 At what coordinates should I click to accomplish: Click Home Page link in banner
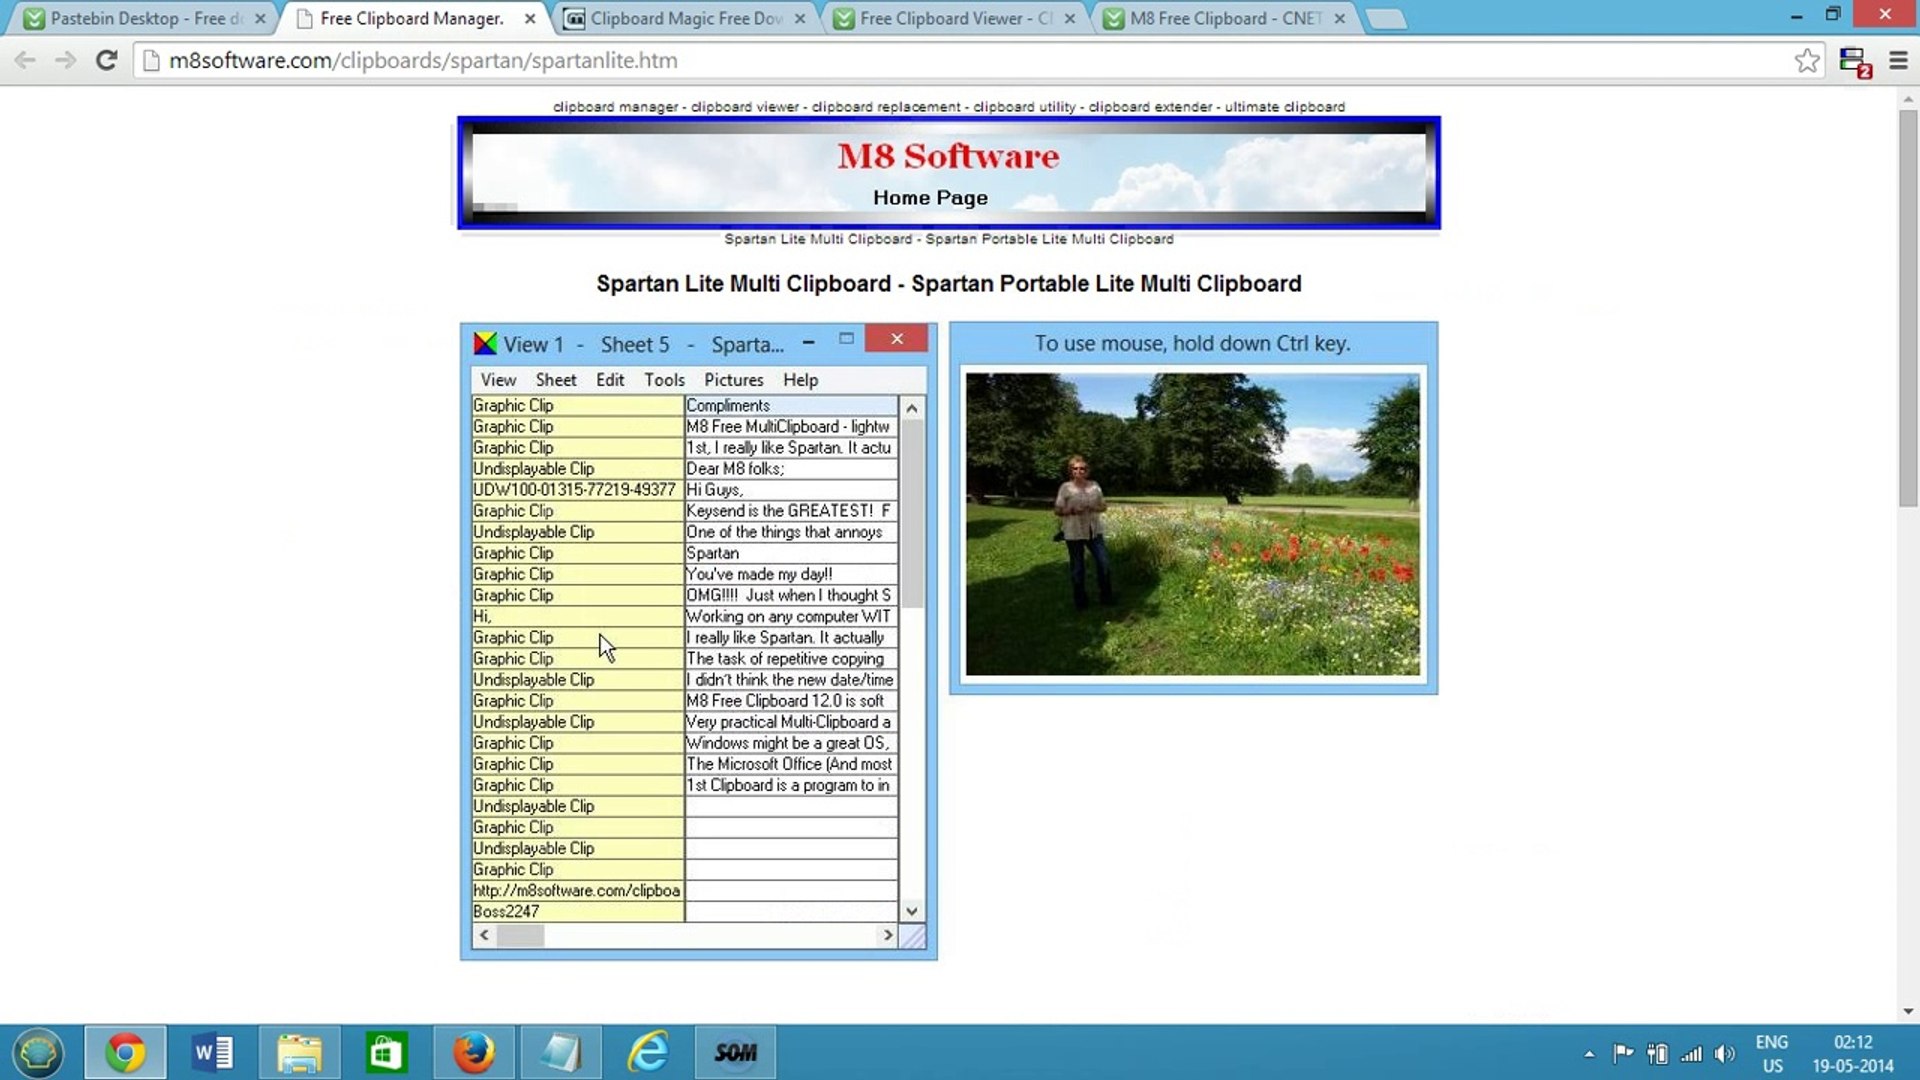pos(930,198)
